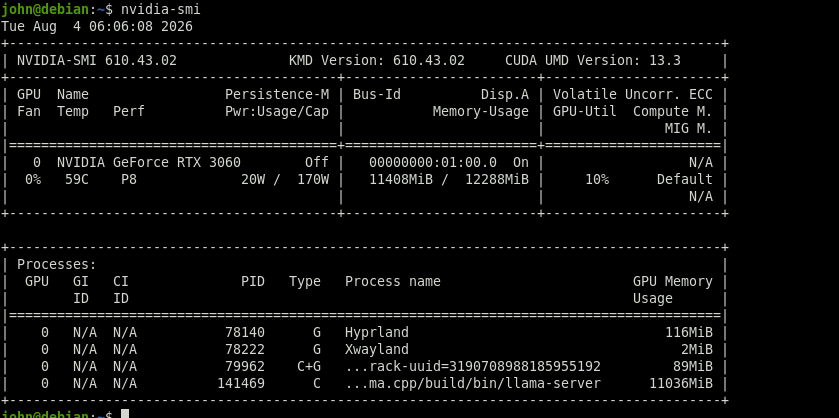Click the "Memory-Usage" header
Viewport: 839px width, 418px height.
coord(480,112)
